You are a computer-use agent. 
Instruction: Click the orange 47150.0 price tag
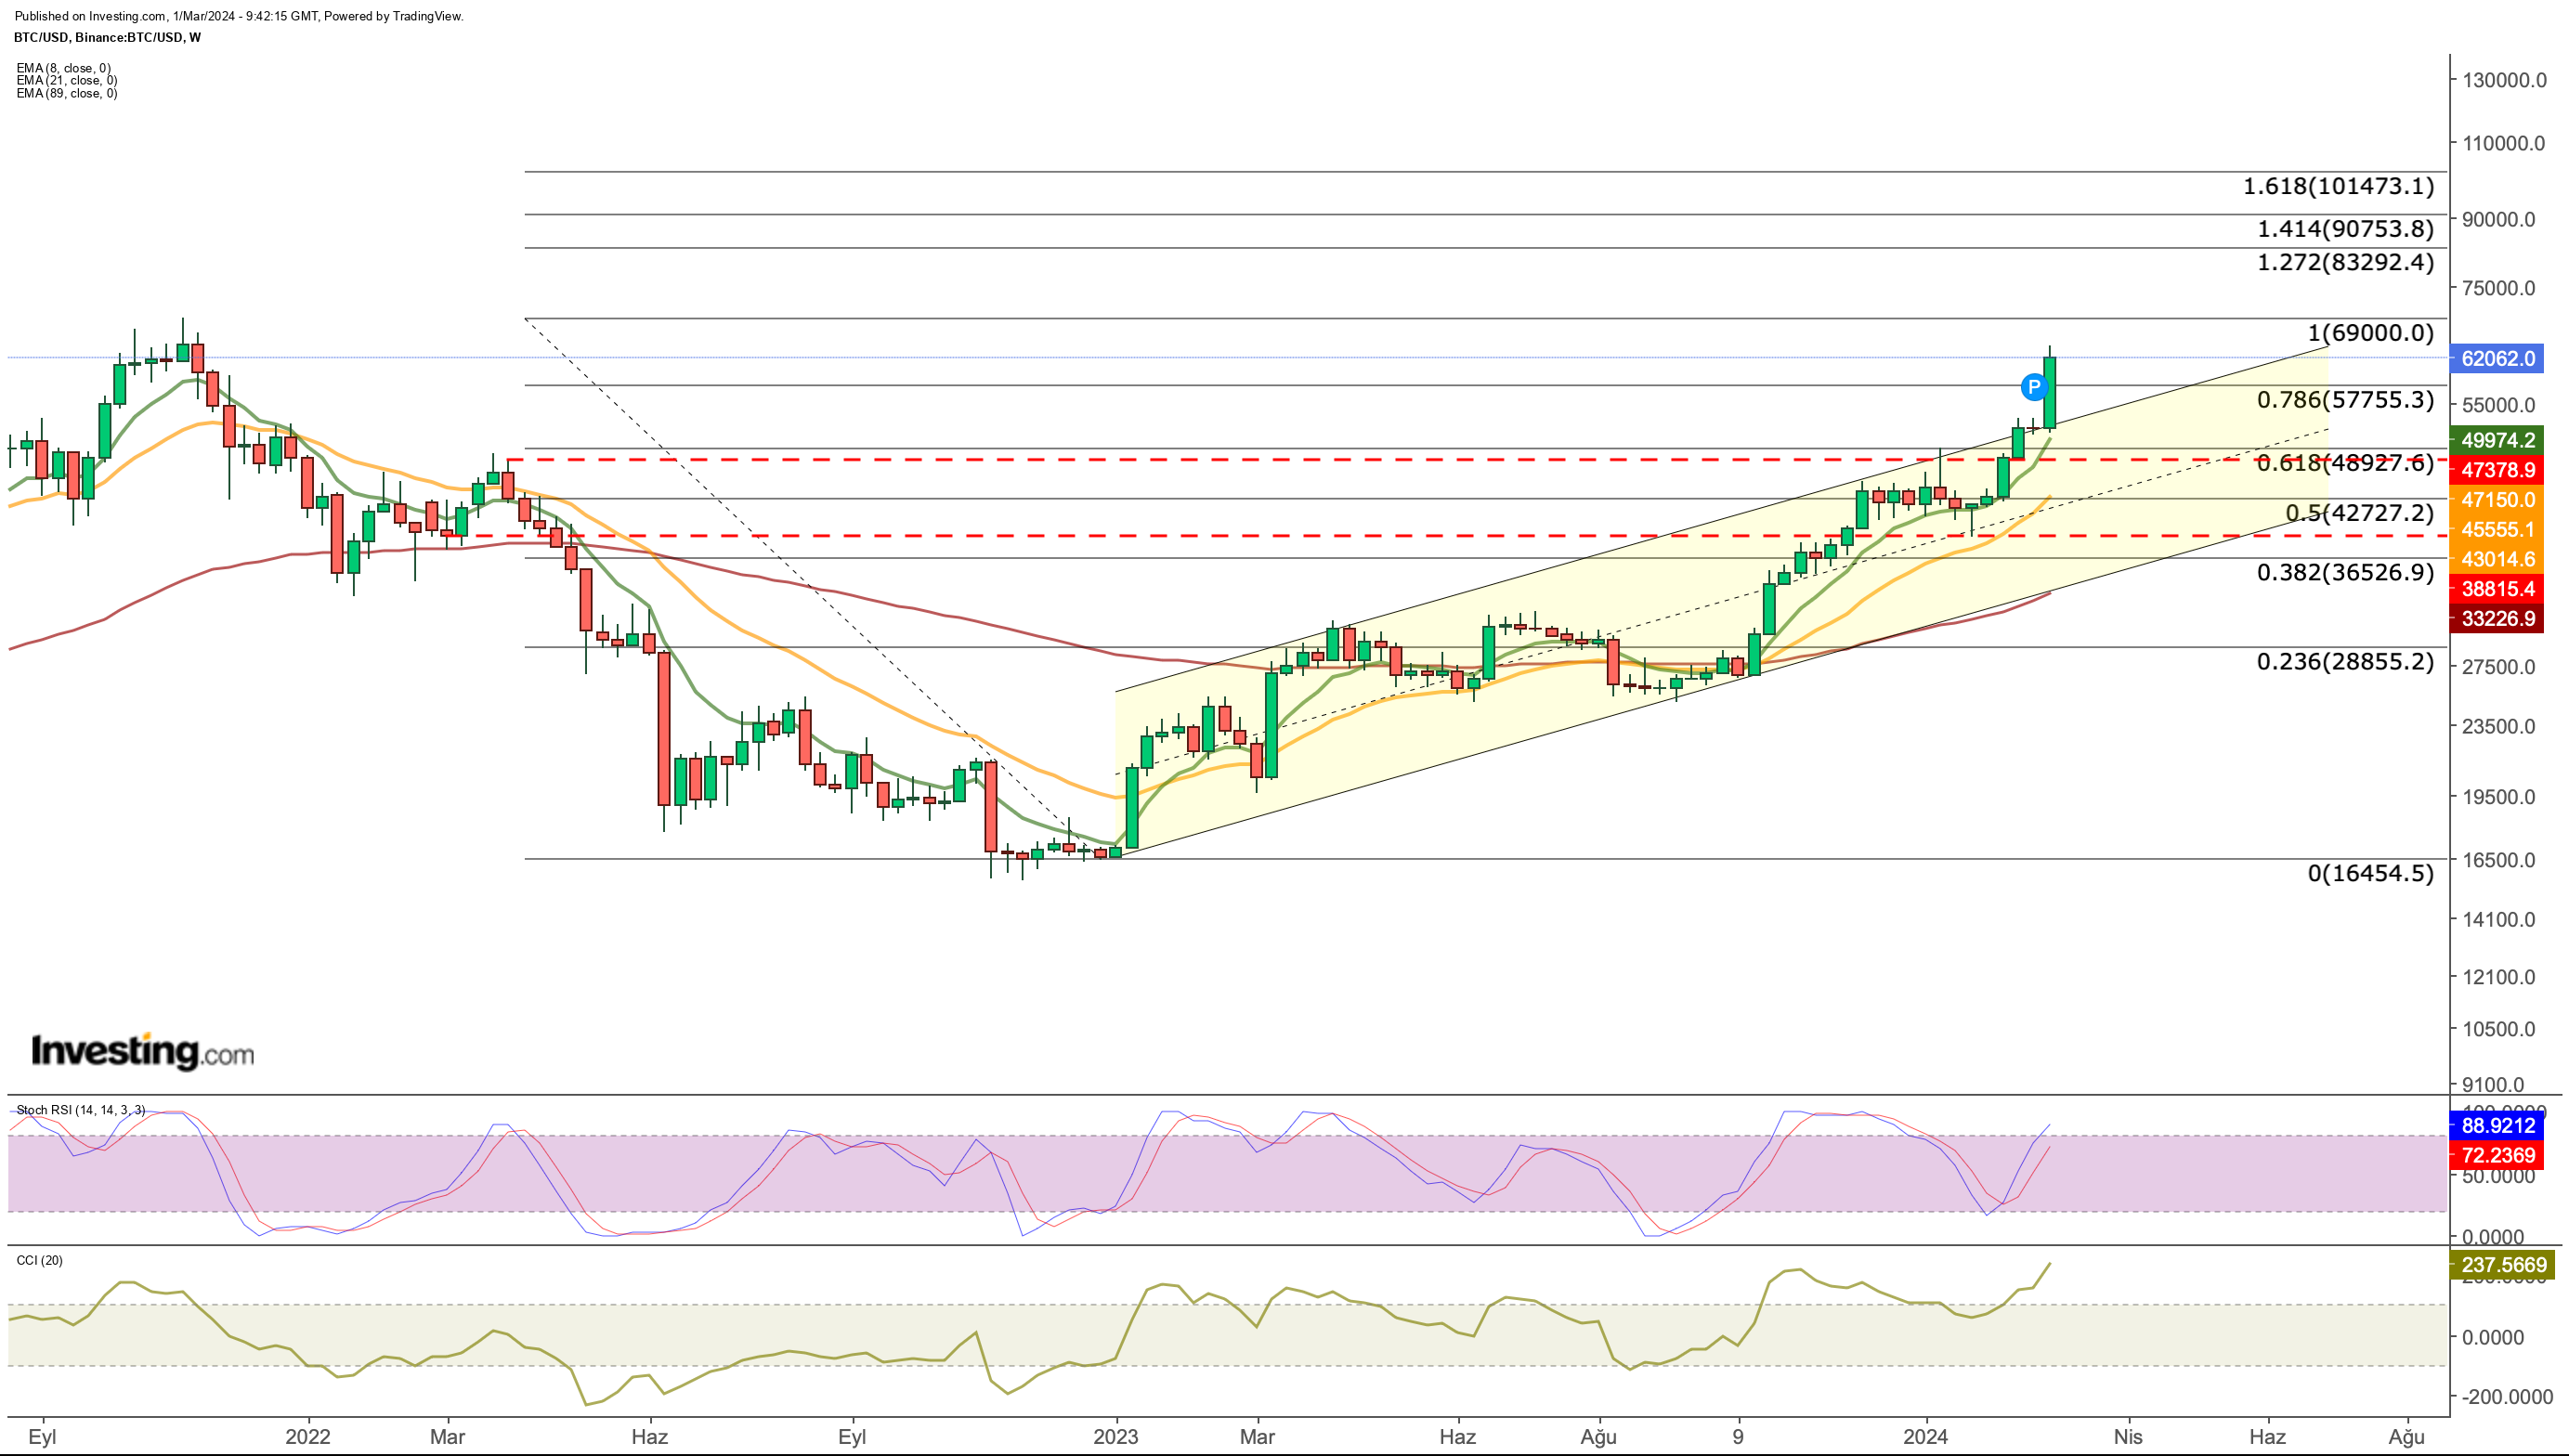[x=2498, y=500]
